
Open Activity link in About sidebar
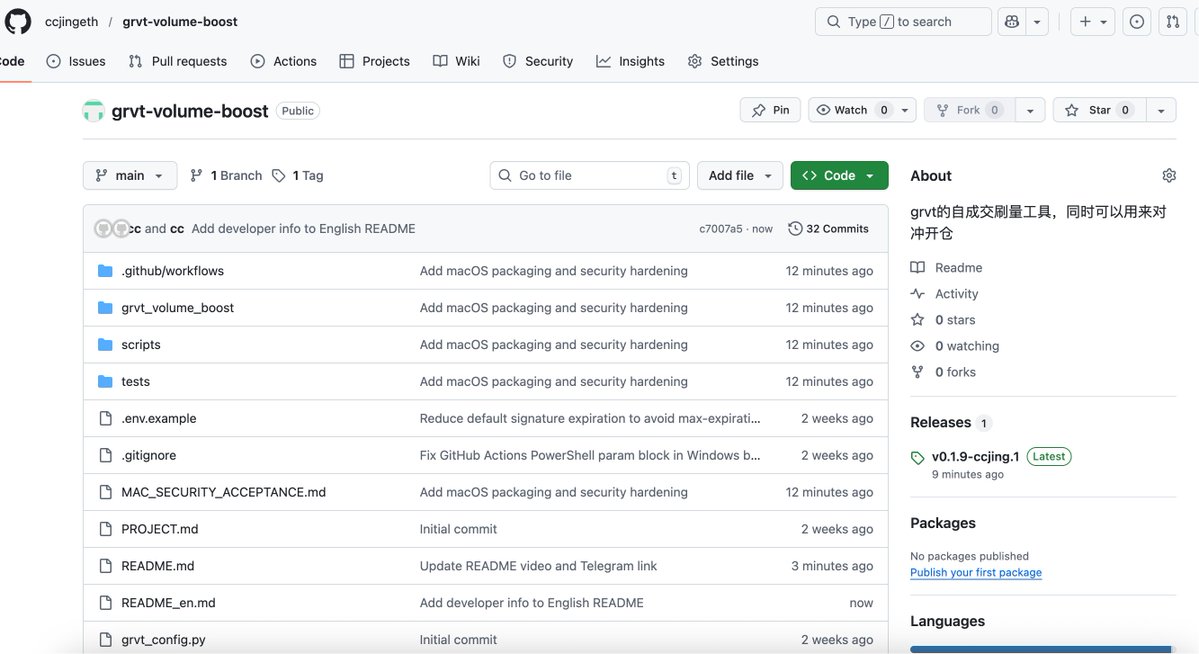[x=944, y=294]
